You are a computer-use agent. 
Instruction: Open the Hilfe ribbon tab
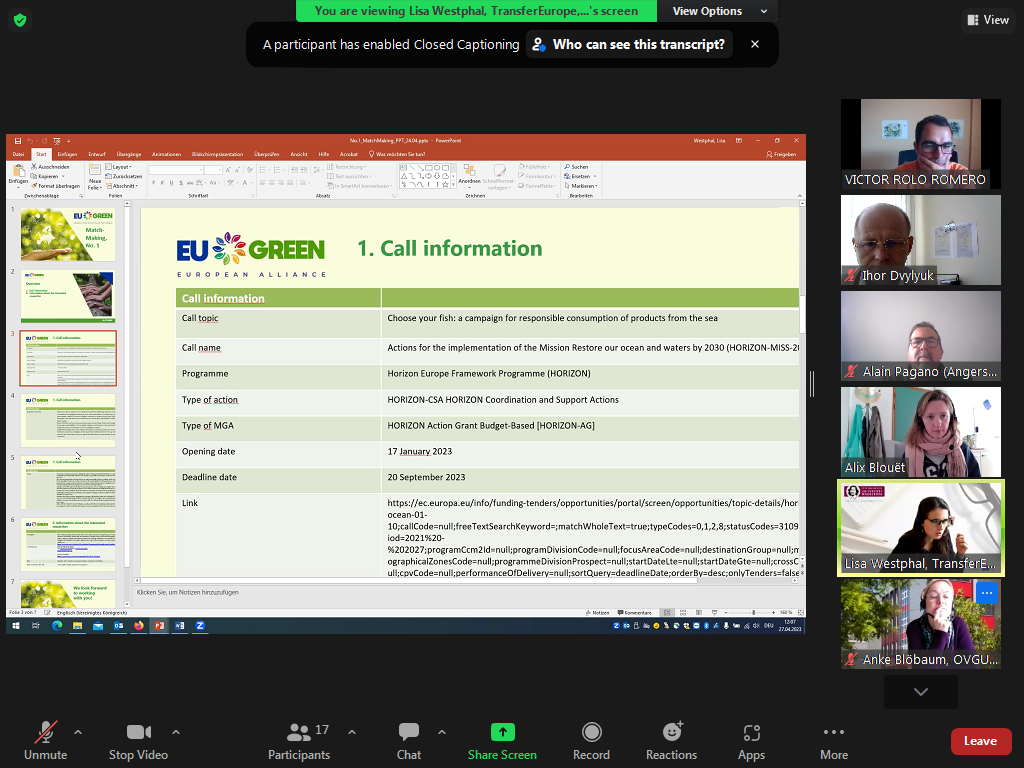(x=323, y=154)
